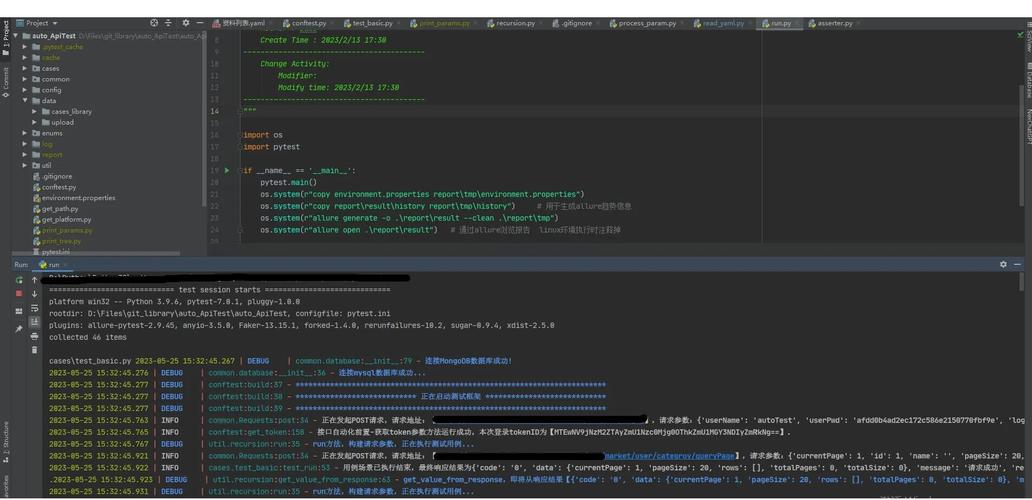This screenshot has width=1032, height=500.
Task: Expand the .pytest_cache folder
Action: tap(25, 47)
